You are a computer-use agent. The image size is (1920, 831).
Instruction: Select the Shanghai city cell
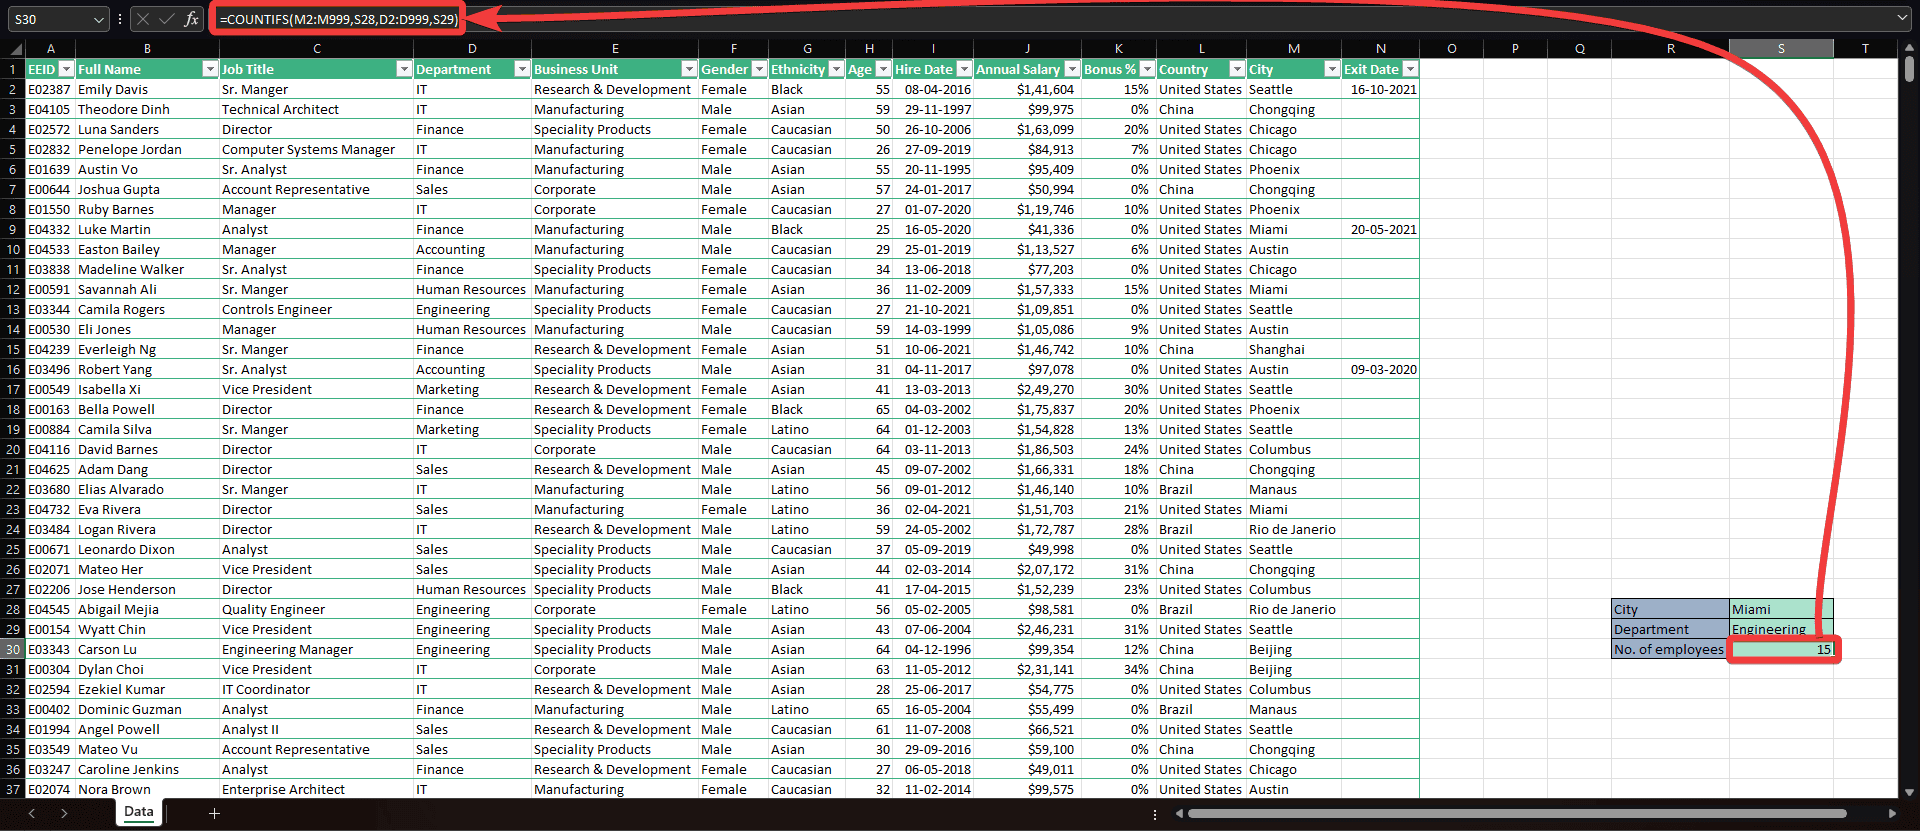point(1294,349)
